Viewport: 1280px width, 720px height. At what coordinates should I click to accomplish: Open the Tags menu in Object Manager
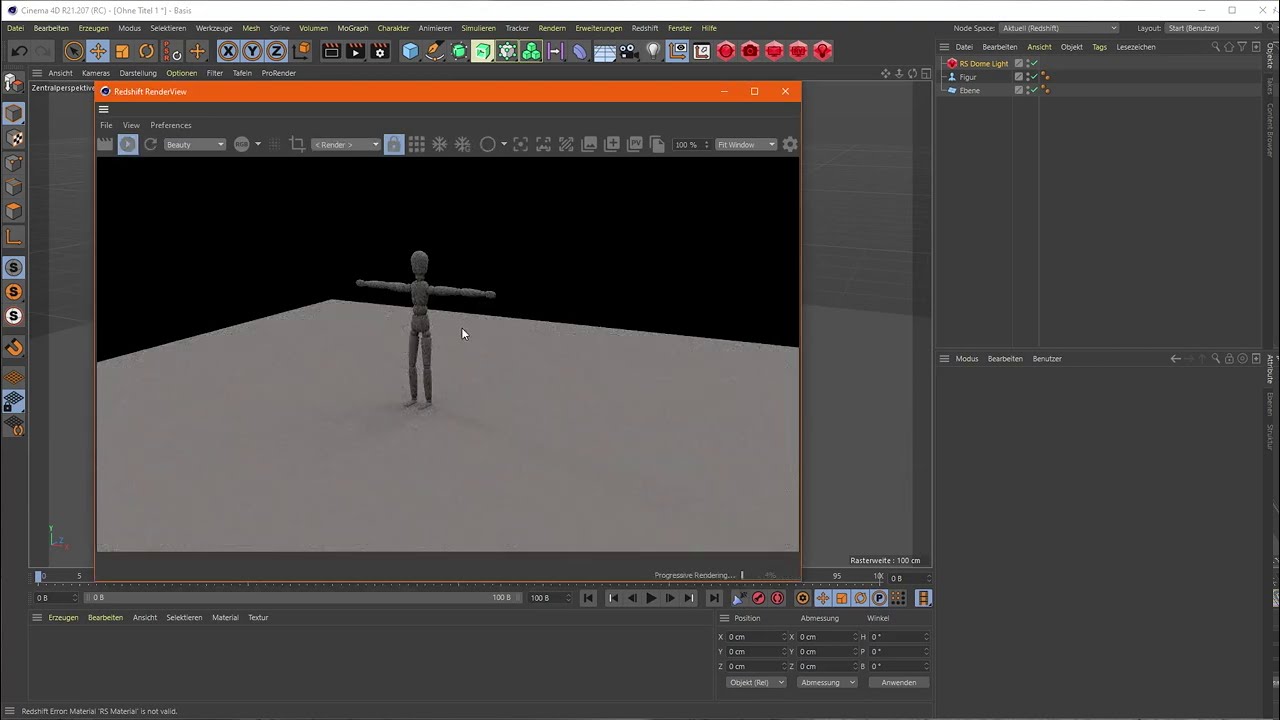pos(1099,47)
